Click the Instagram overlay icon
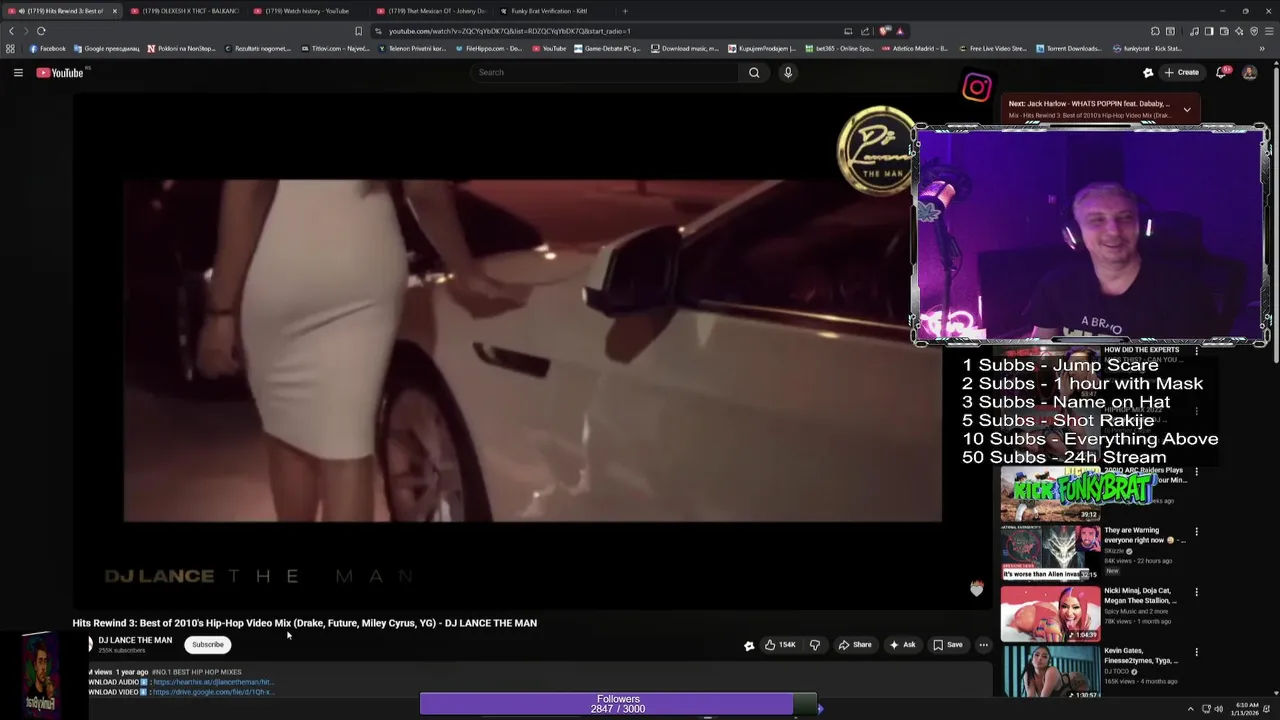This screenshot has width=1280, height=720. coord(977,88)
